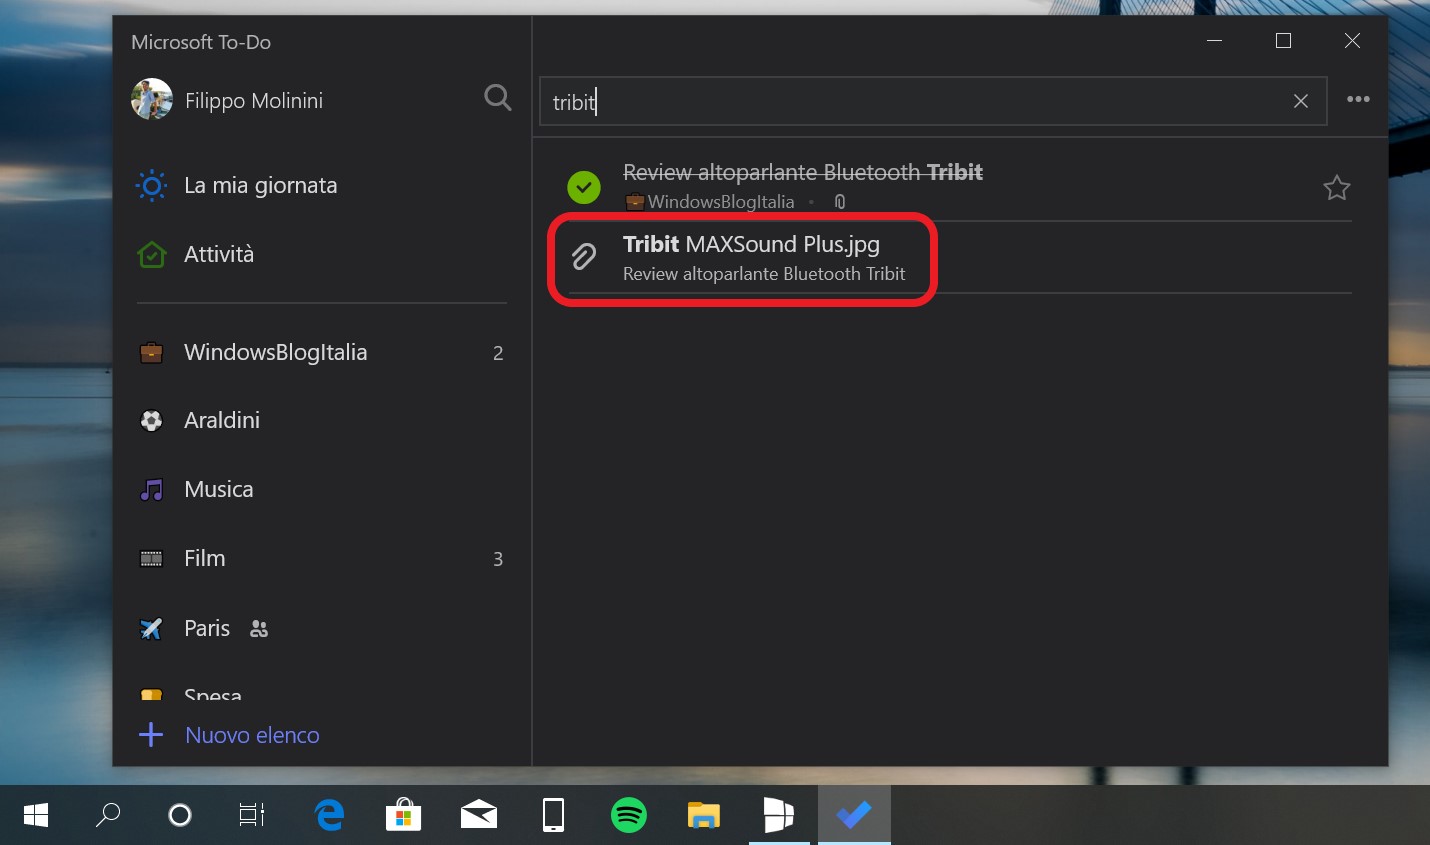Clear the search box with X
Viewport: 1430px width, 845px height.
(1301, 101)
